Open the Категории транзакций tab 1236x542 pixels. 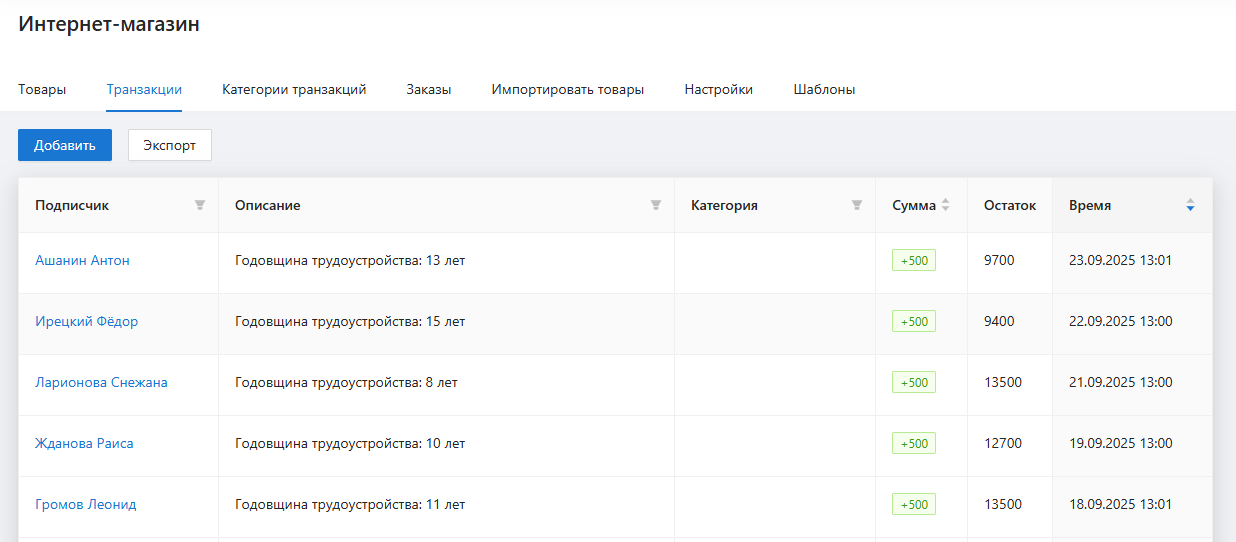(294, 90)
